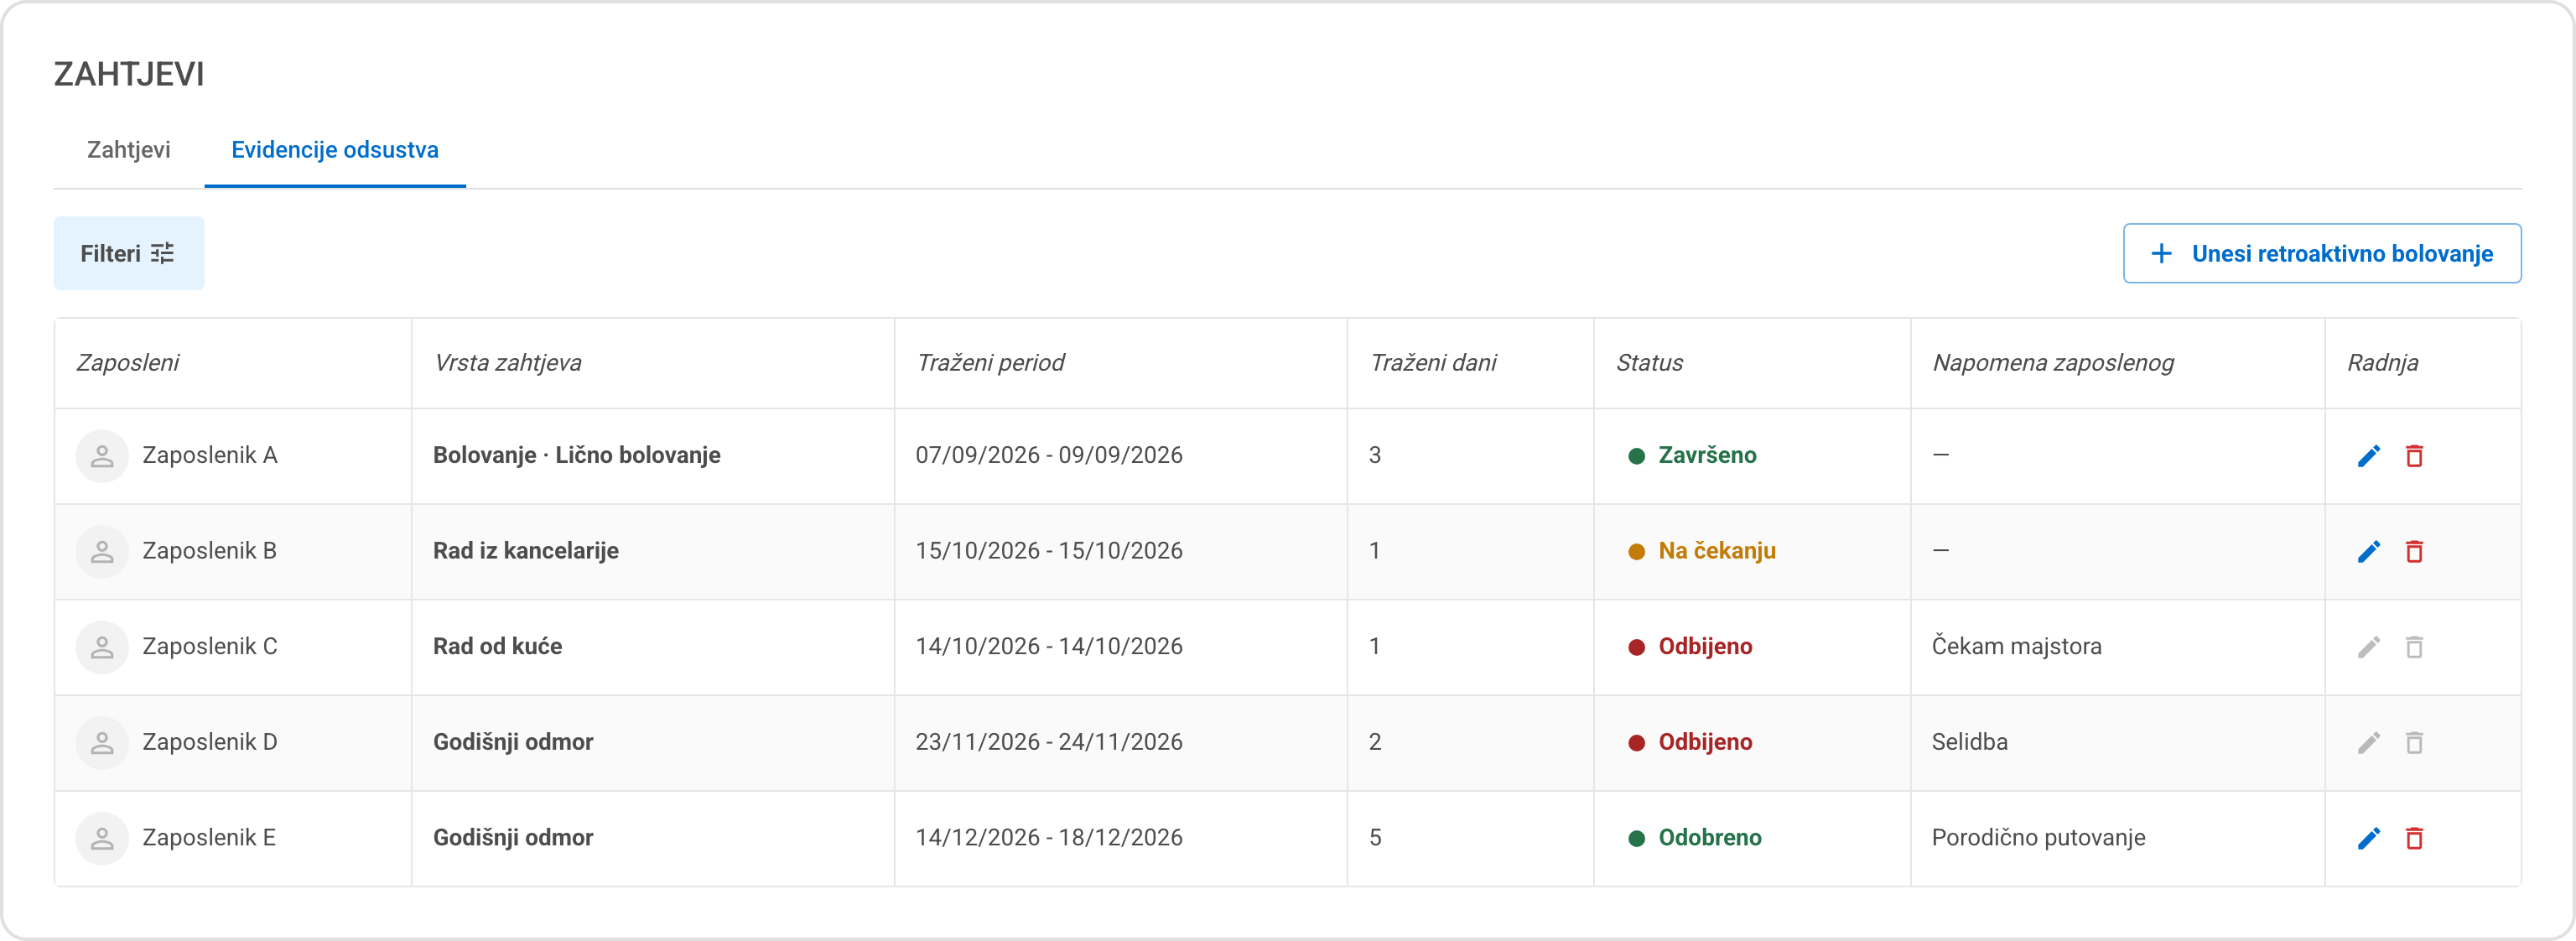2576x941 pixels.
Task: Edit Zaposlenik E's approved vacation
Action: point(2368,838)
